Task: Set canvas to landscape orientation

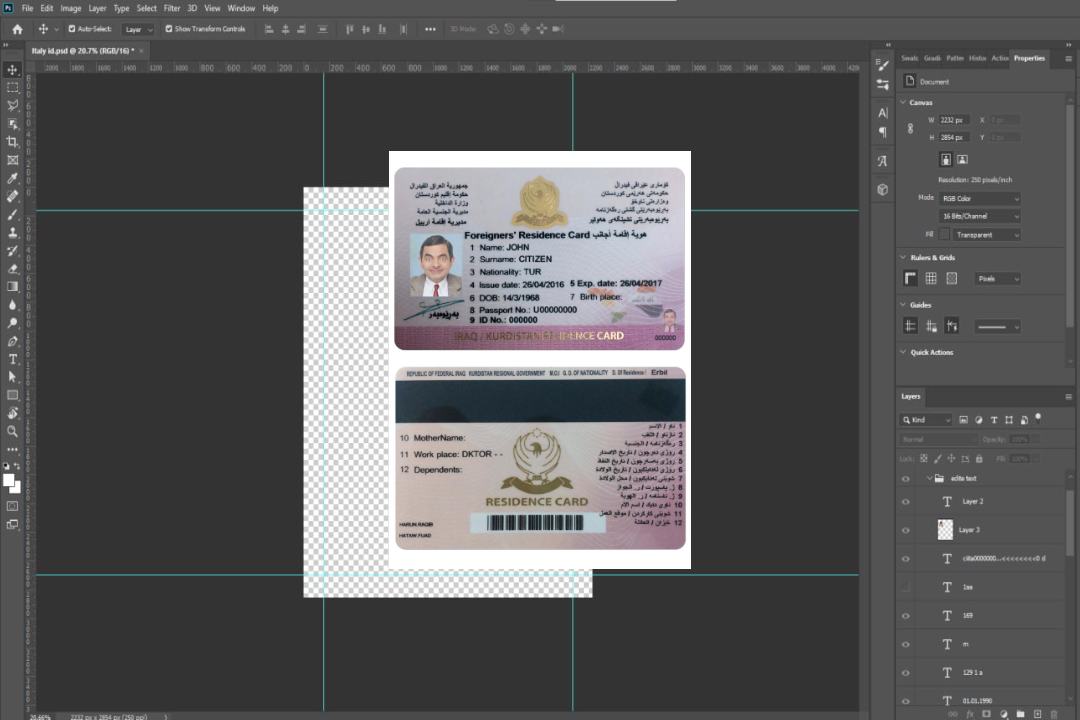Action: coord(962,160)
